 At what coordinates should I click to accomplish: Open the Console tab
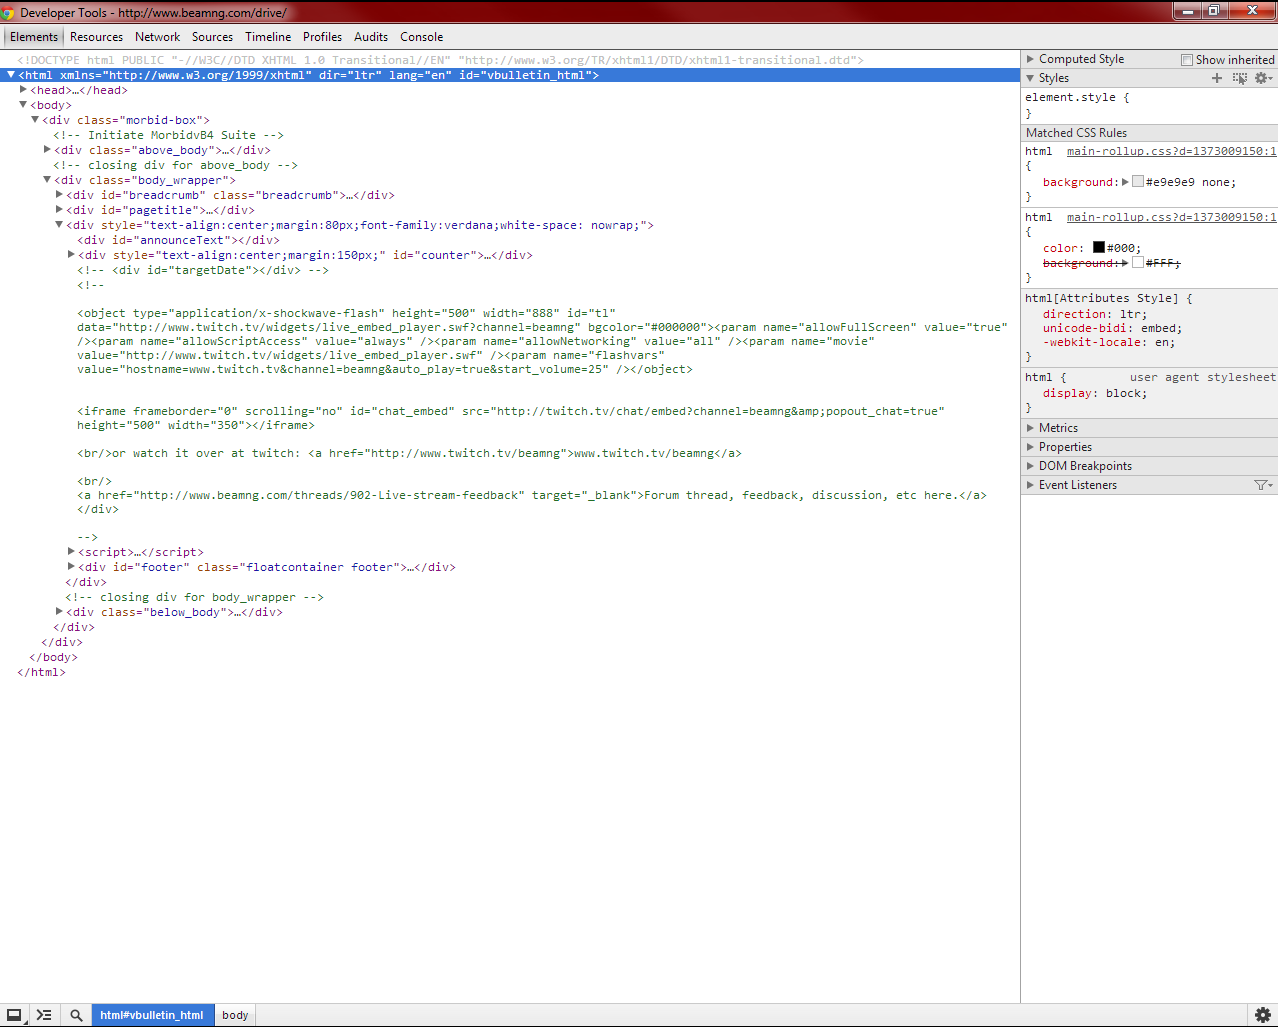(422, 37)
